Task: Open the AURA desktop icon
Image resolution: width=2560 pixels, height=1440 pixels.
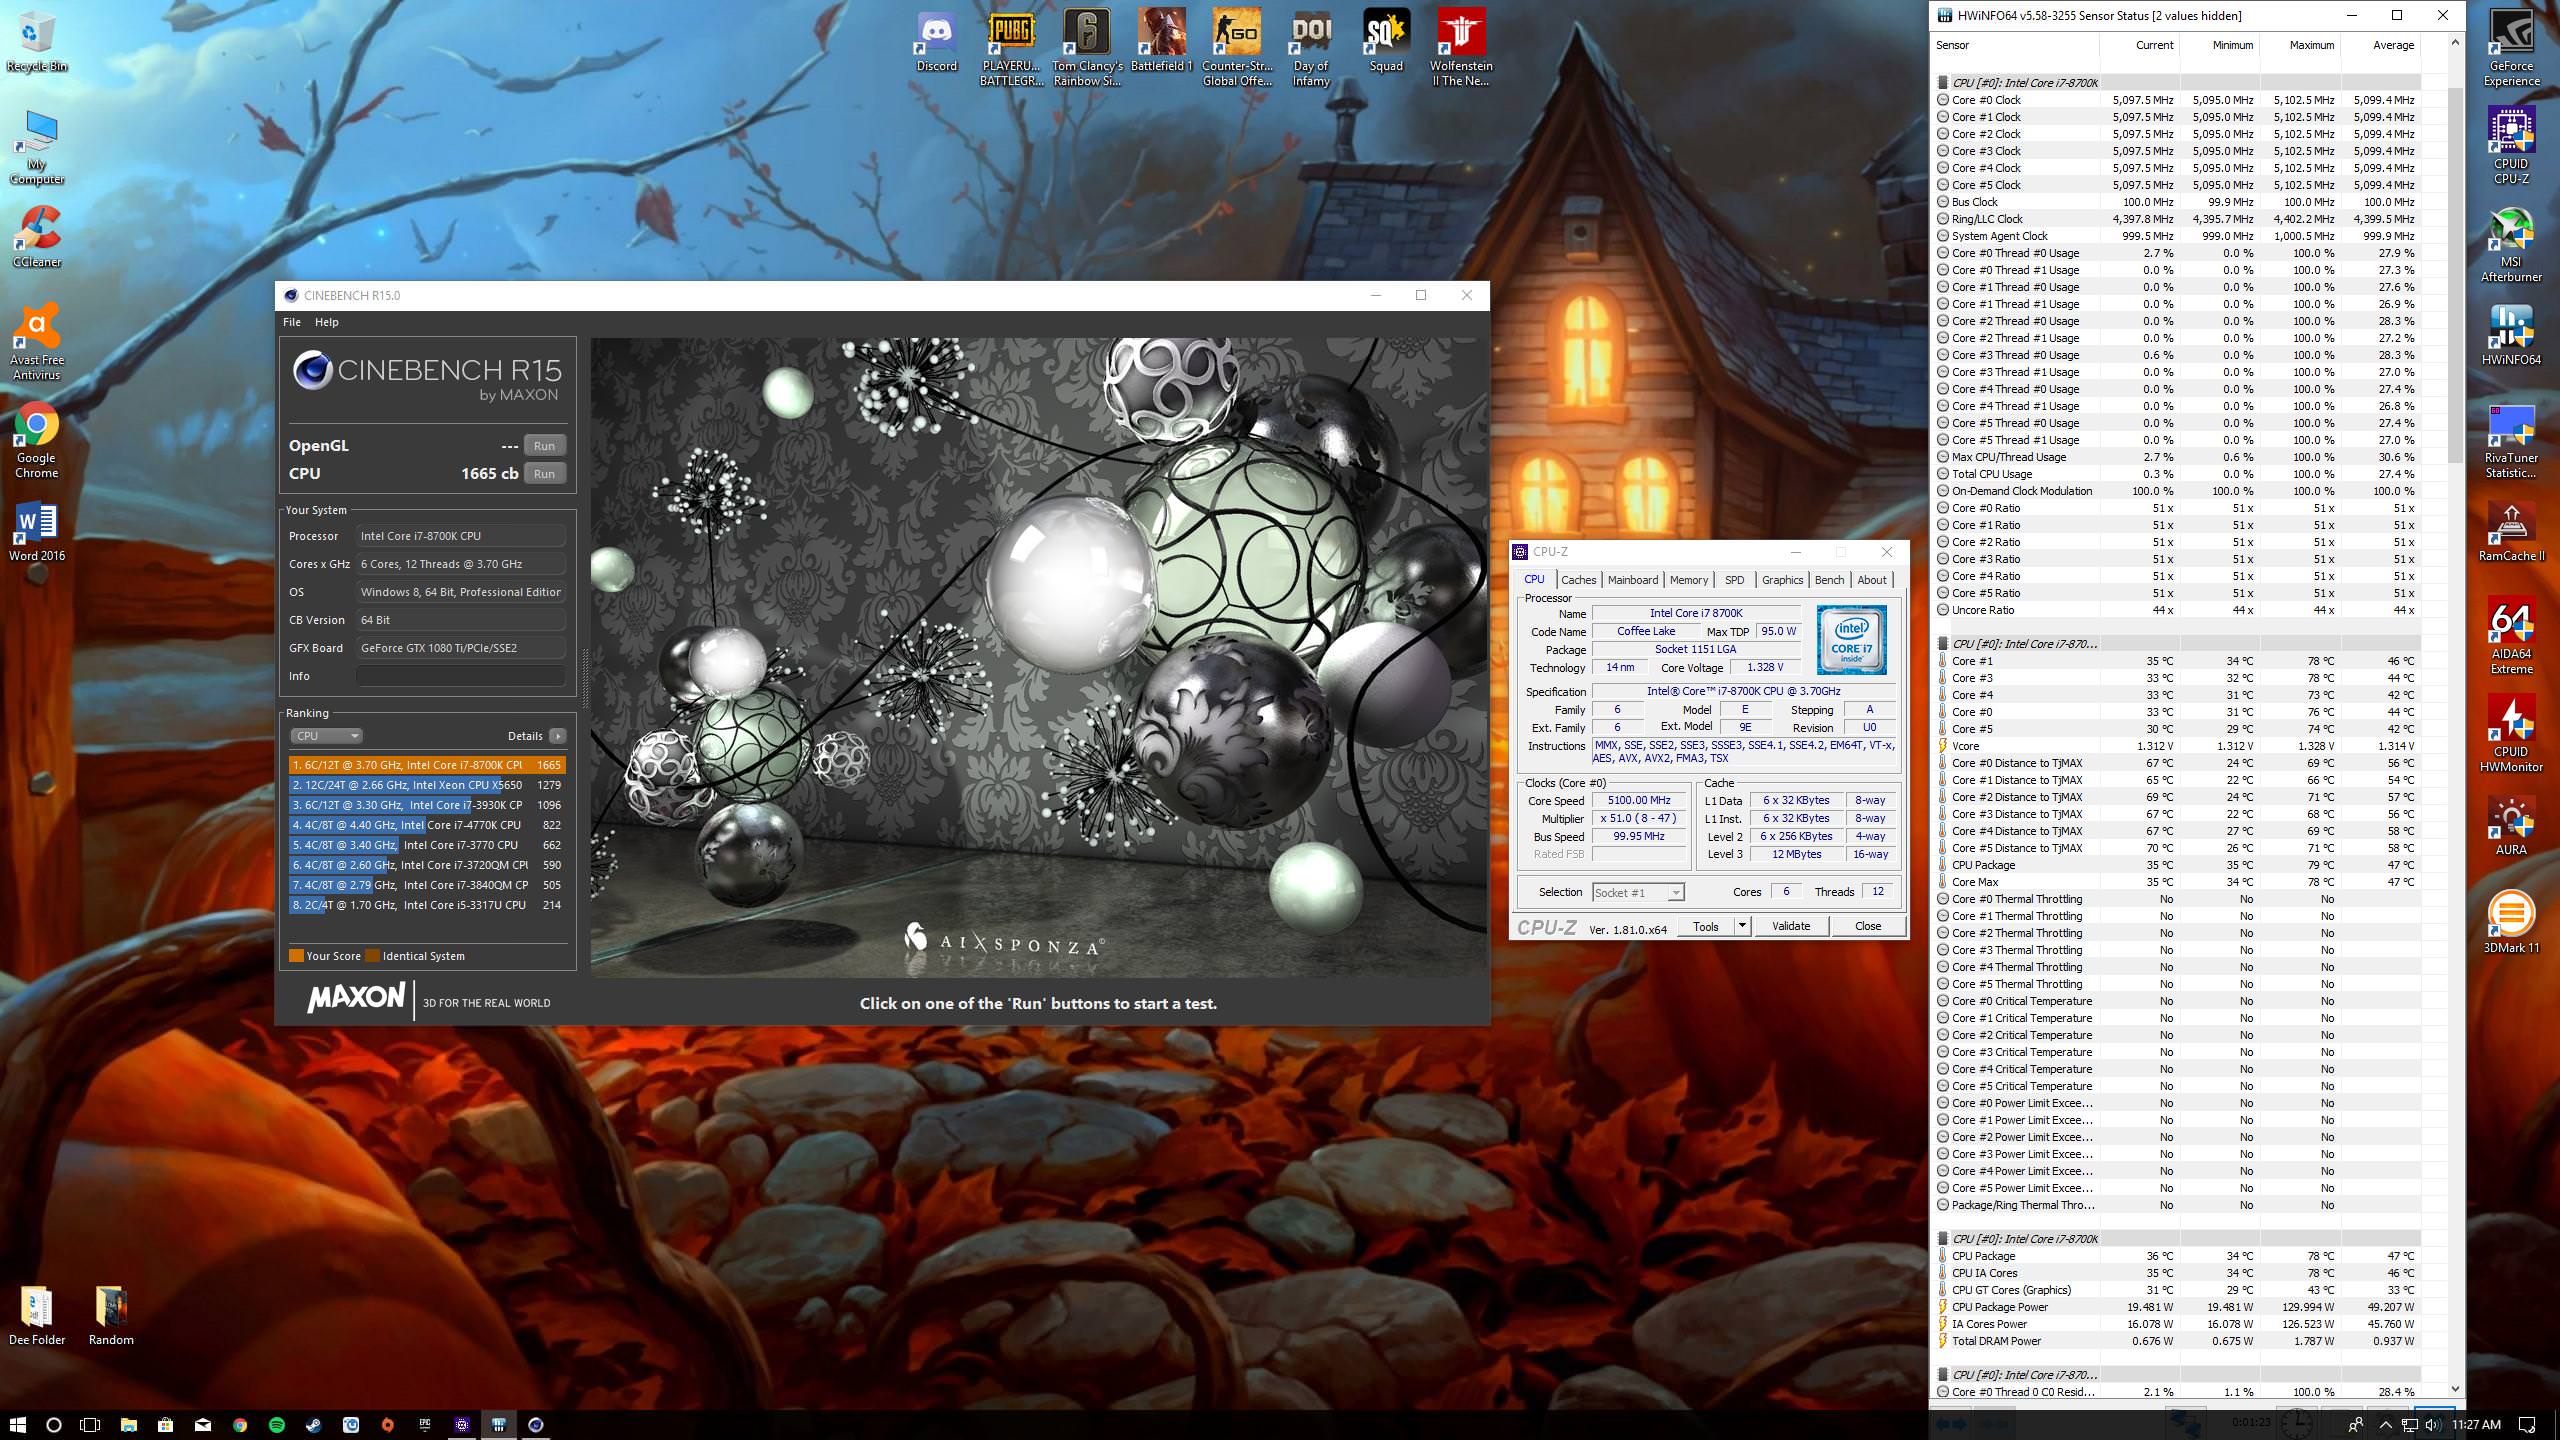Action: 2511,826
